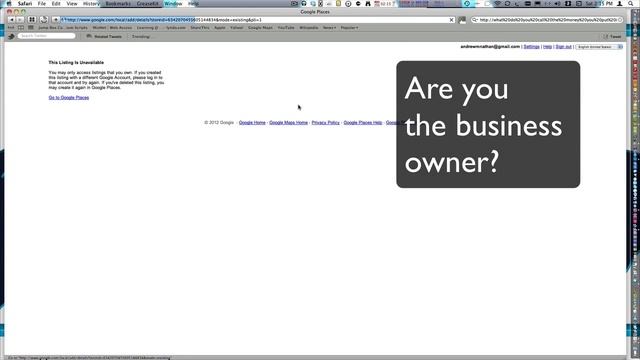Viewport: 640px width, 360px height.
Task: Open the Privacy Policy footer link
Action: [x=325, y=122]
